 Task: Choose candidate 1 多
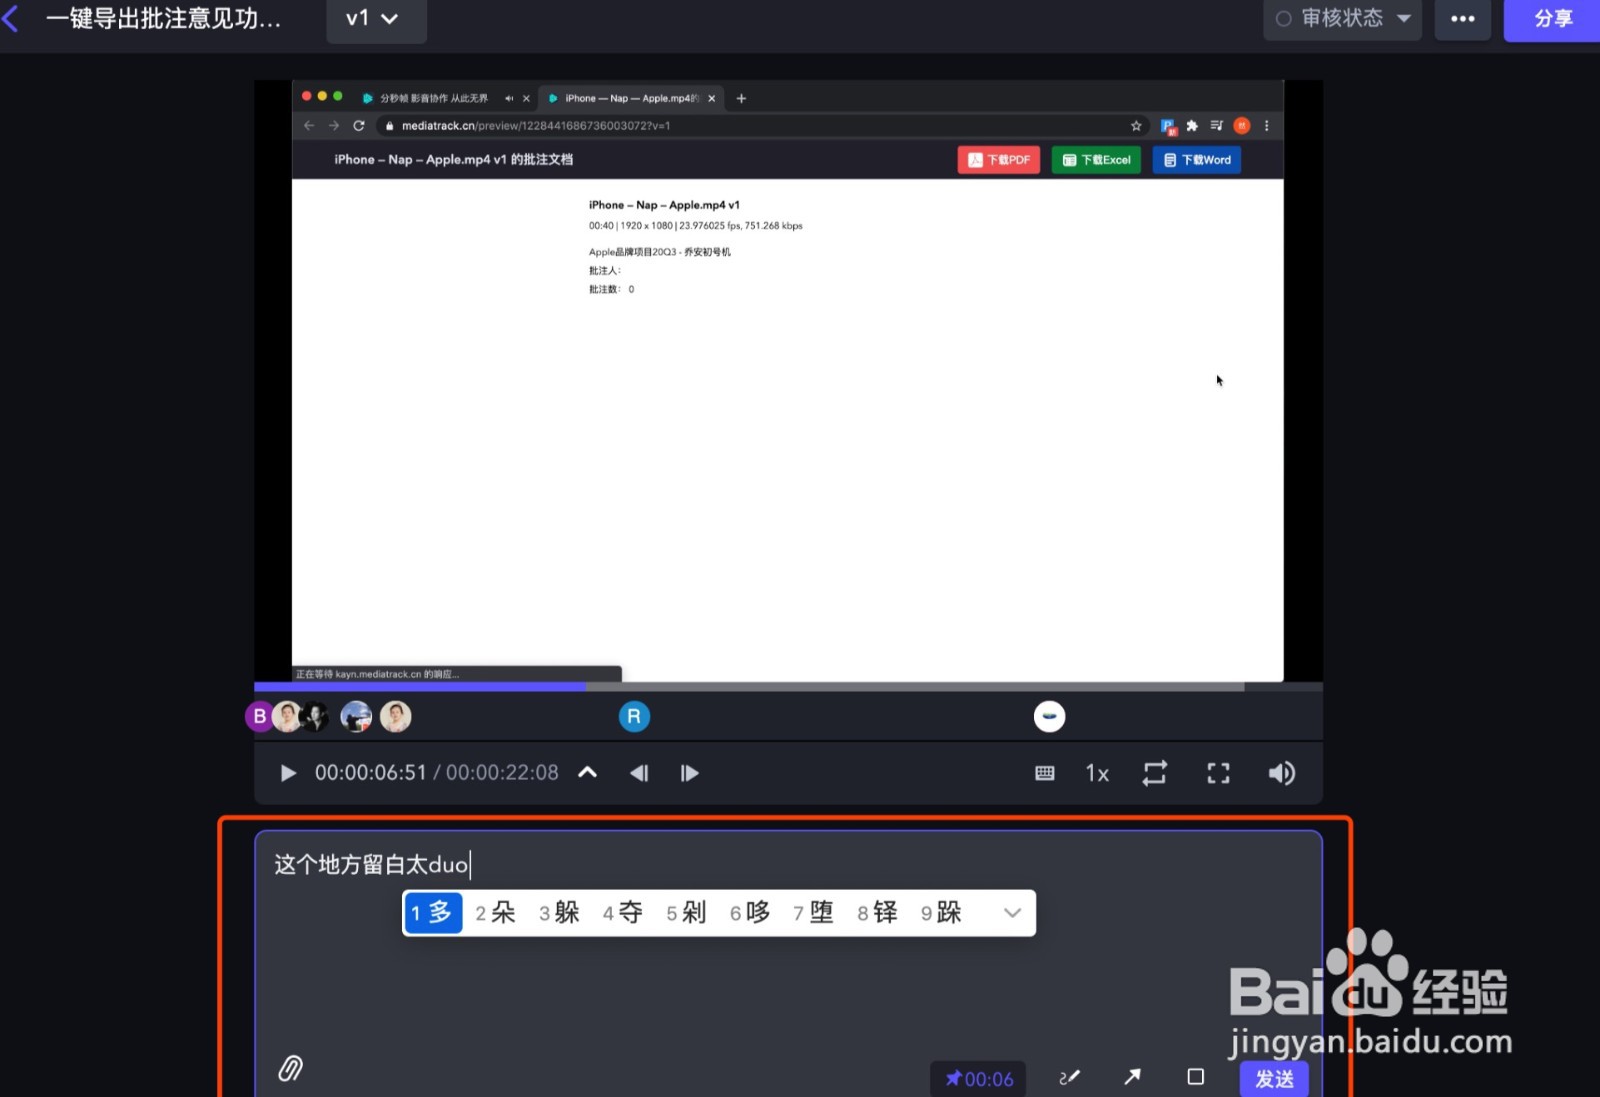pyautogui.click(x=433, y=913)
